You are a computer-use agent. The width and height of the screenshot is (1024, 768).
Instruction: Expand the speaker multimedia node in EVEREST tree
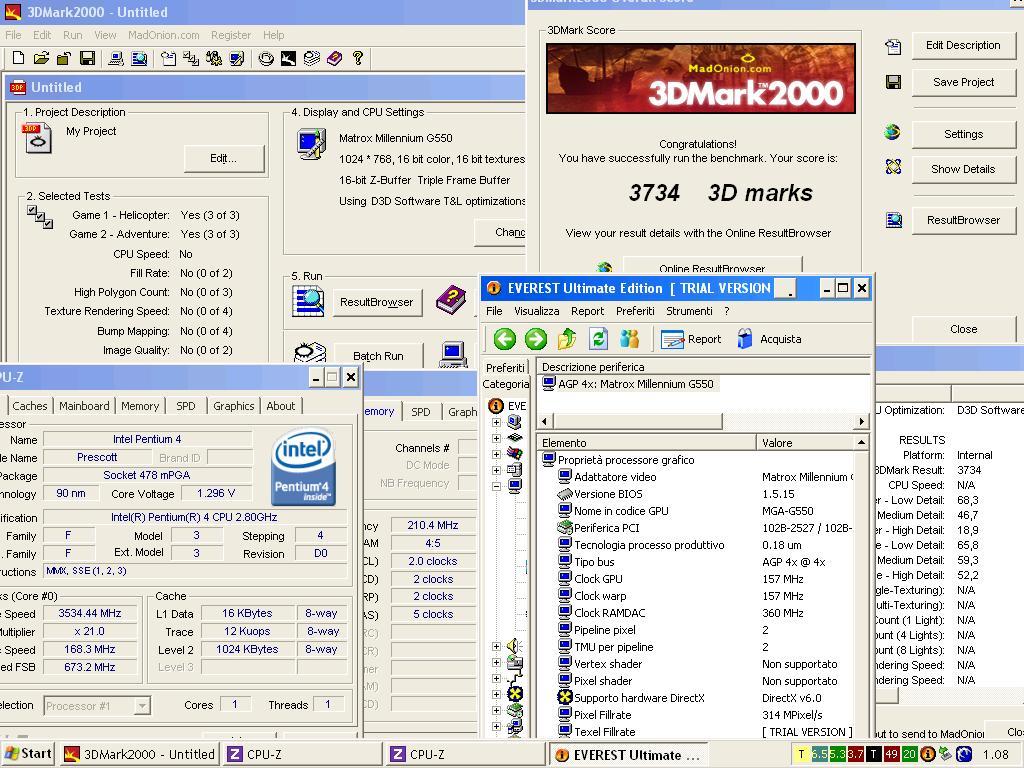(496, 647)
